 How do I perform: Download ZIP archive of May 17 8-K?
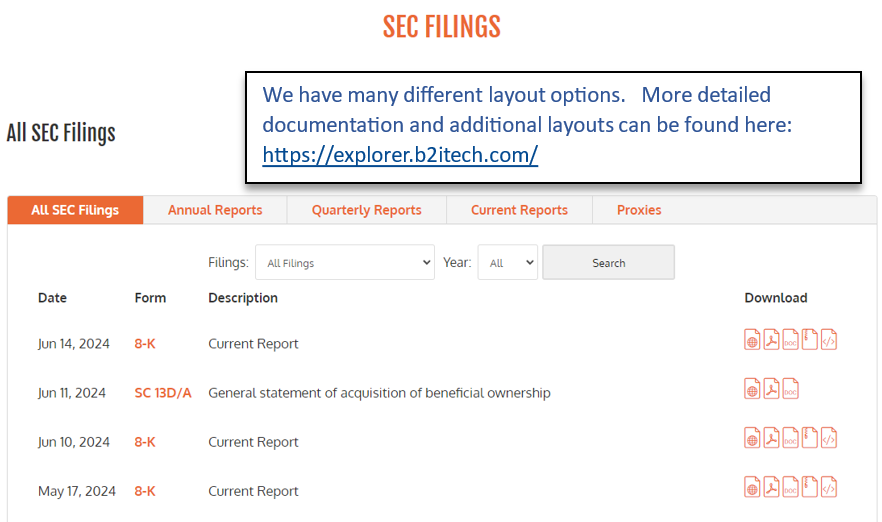[809, 487]
